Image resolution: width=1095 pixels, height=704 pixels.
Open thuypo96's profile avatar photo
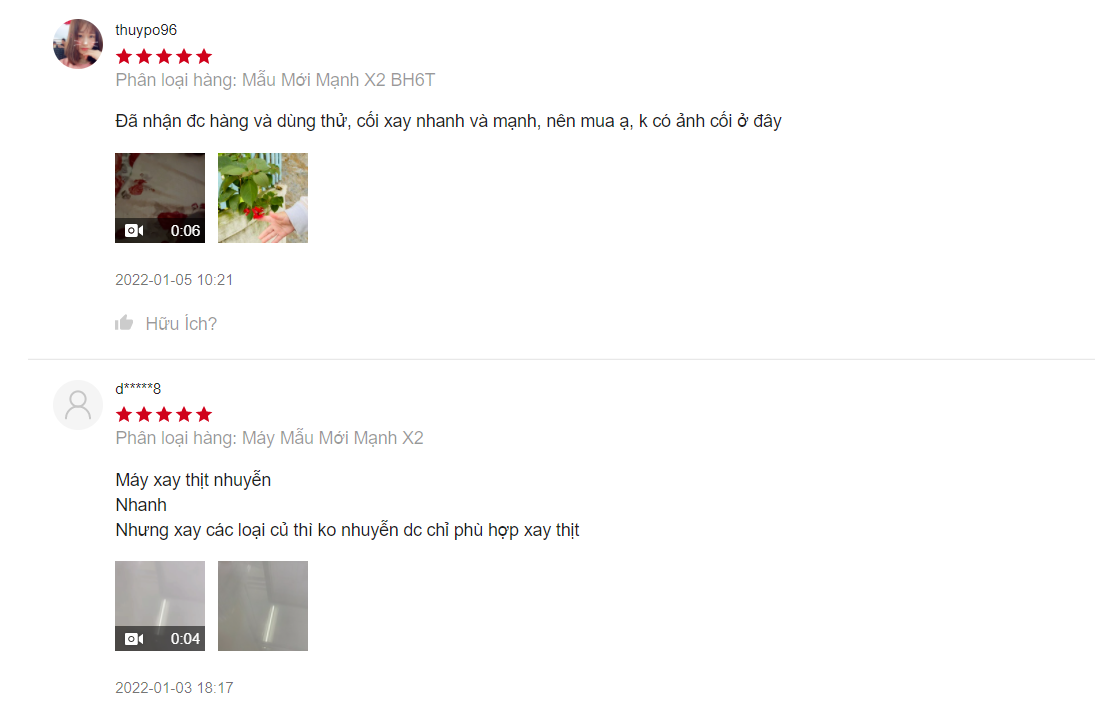tap(78, 44)
